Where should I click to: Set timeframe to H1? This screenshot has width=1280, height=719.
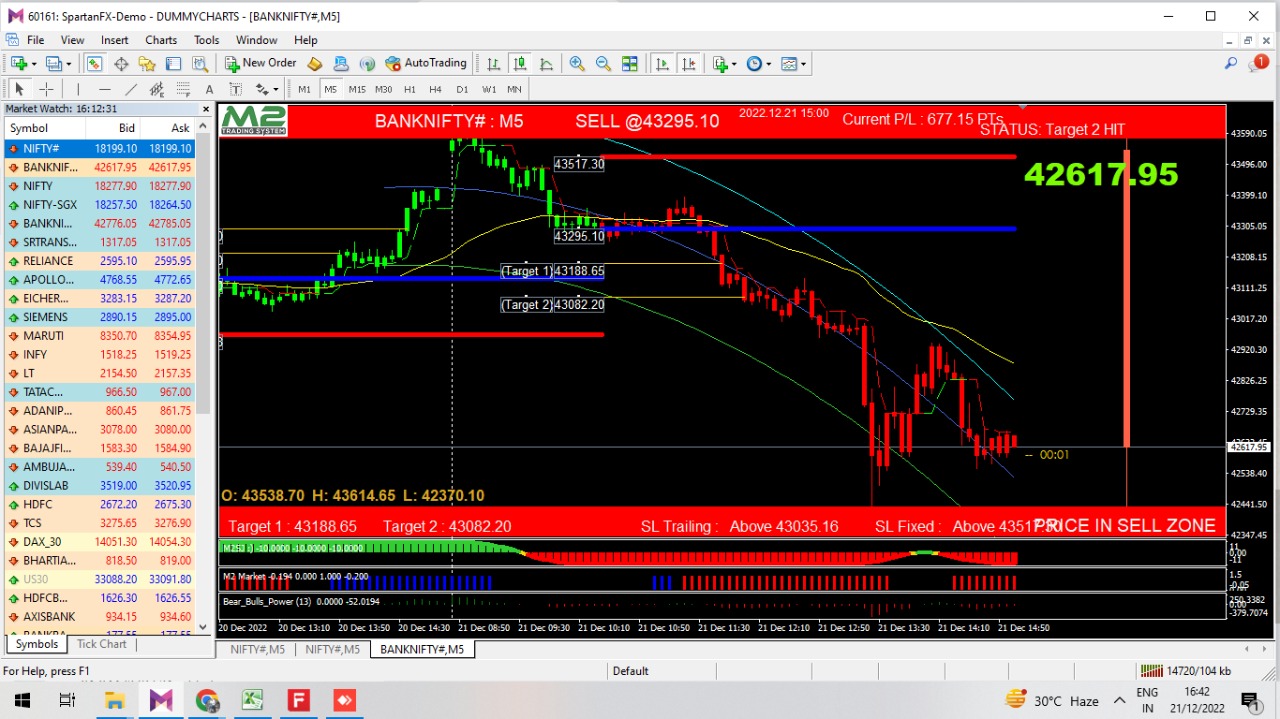click(409, 89)
